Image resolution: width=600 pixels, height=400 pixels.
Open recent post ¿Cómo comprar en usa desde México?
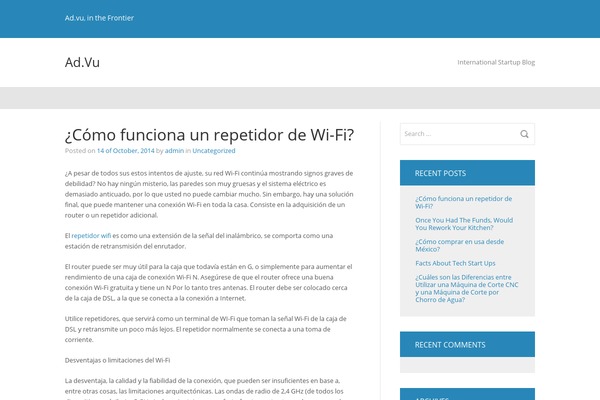pos(459,245)
